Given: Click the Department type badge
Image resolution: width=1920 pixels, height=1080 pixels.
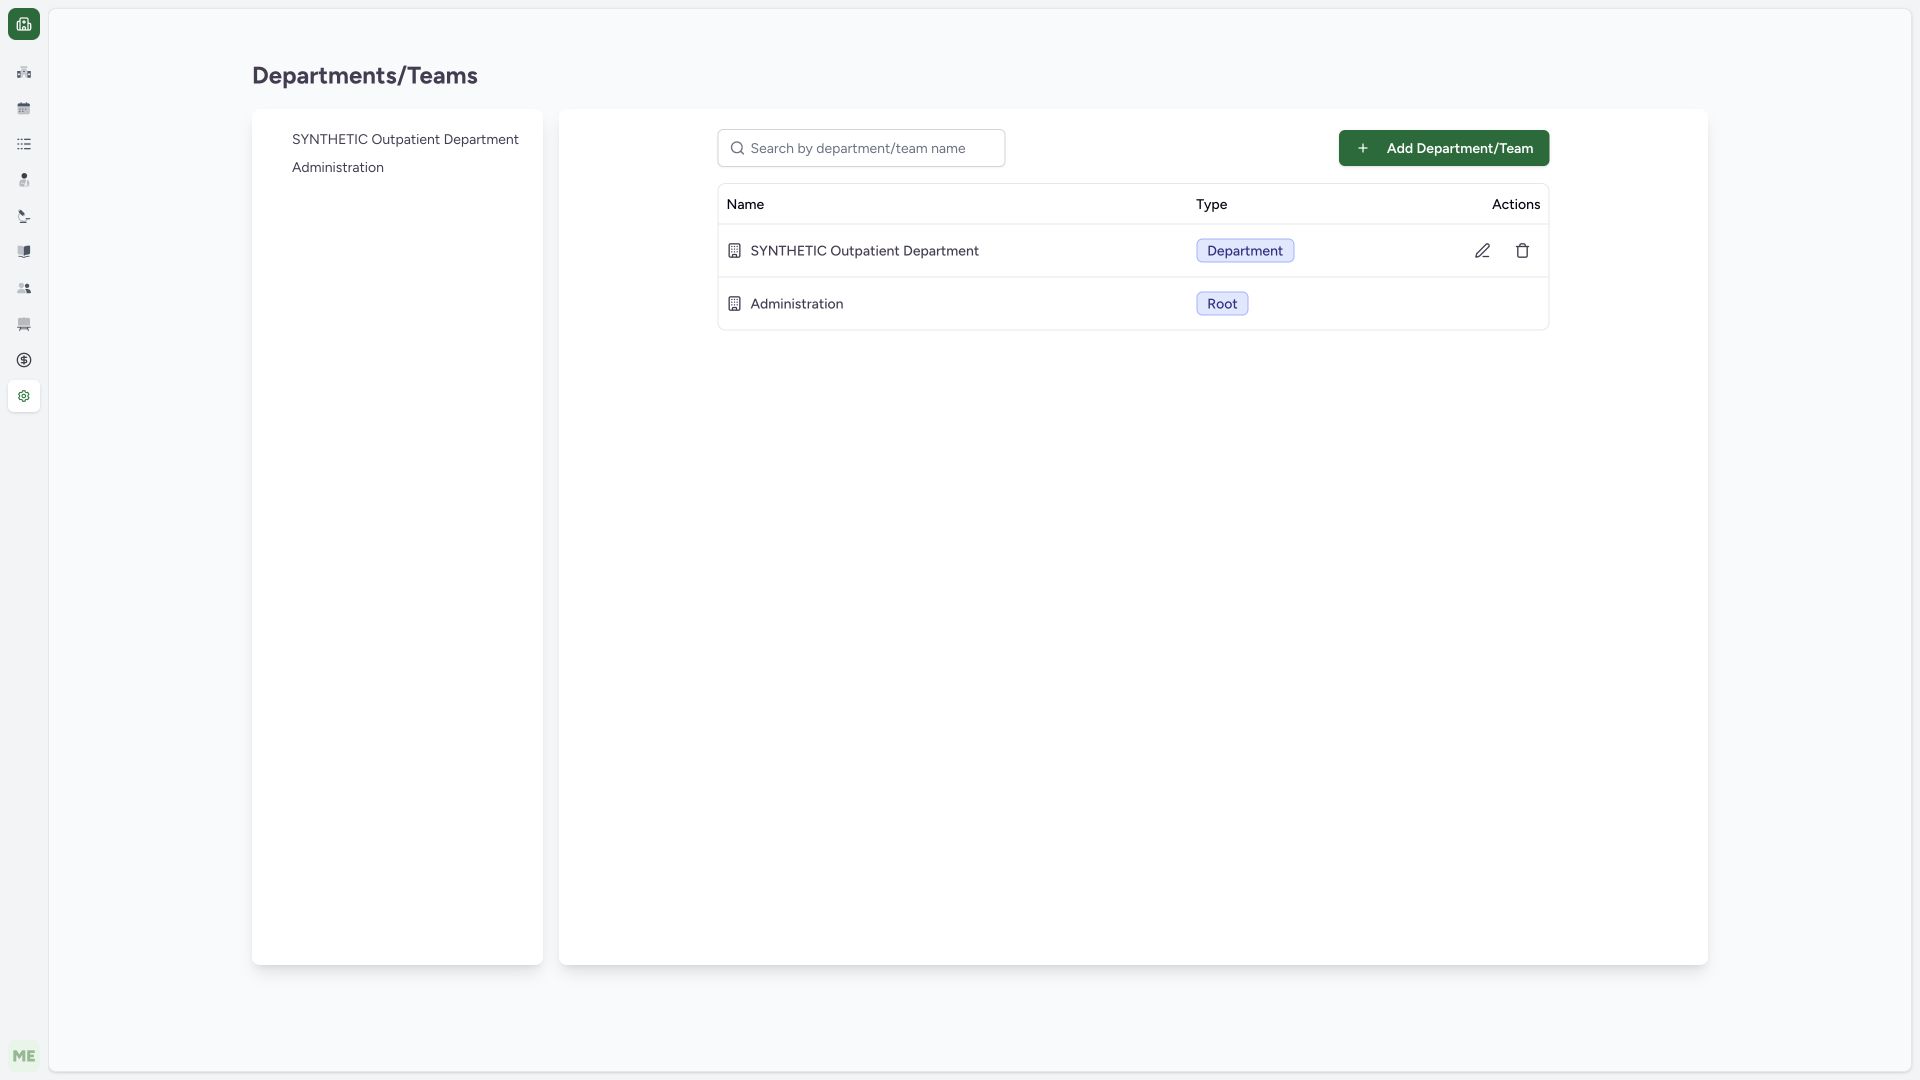Looking at the screenshot, I should 1245,251.
